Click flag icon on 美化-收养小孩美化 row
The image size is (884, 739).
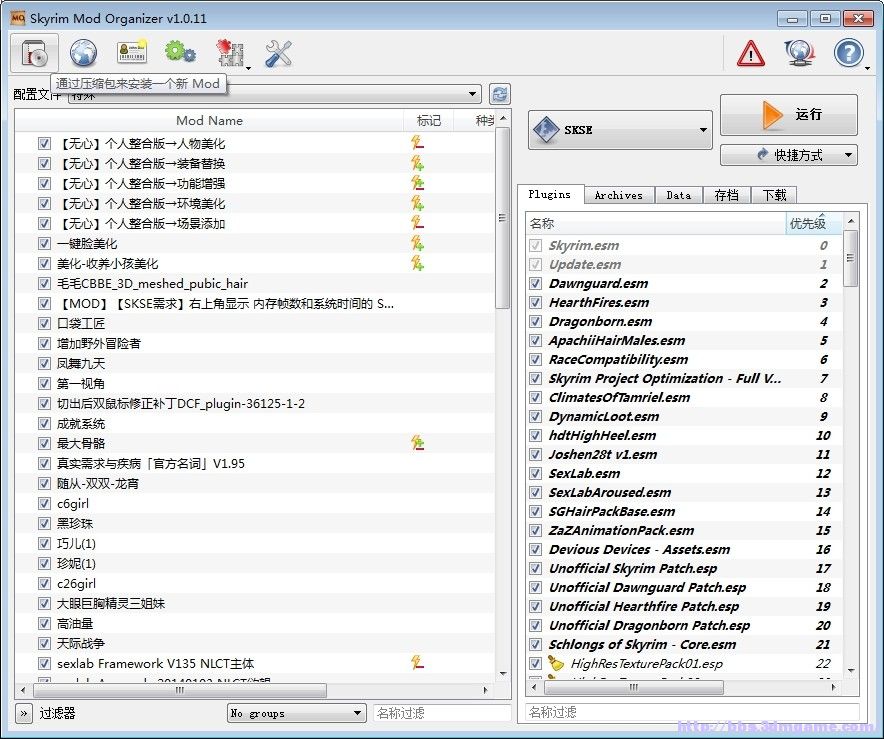[417, 263]
